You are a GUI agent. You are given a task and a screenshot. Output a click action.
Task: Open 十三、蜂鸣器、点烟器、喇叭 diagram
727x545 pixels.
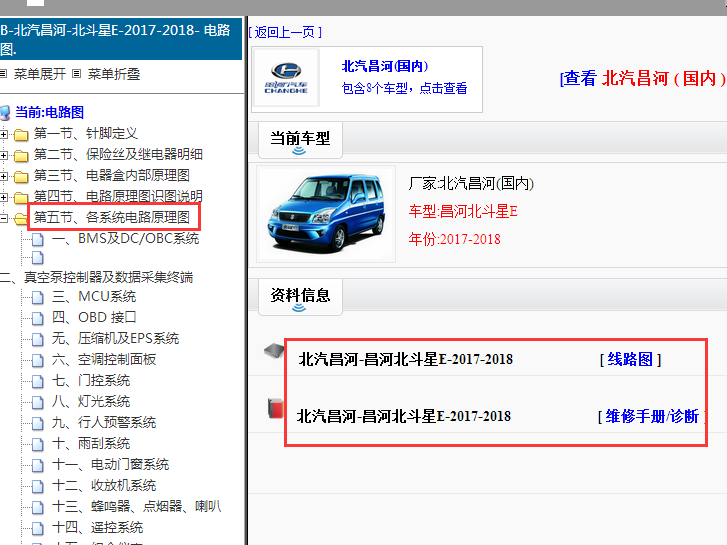(x=137, y=506)
